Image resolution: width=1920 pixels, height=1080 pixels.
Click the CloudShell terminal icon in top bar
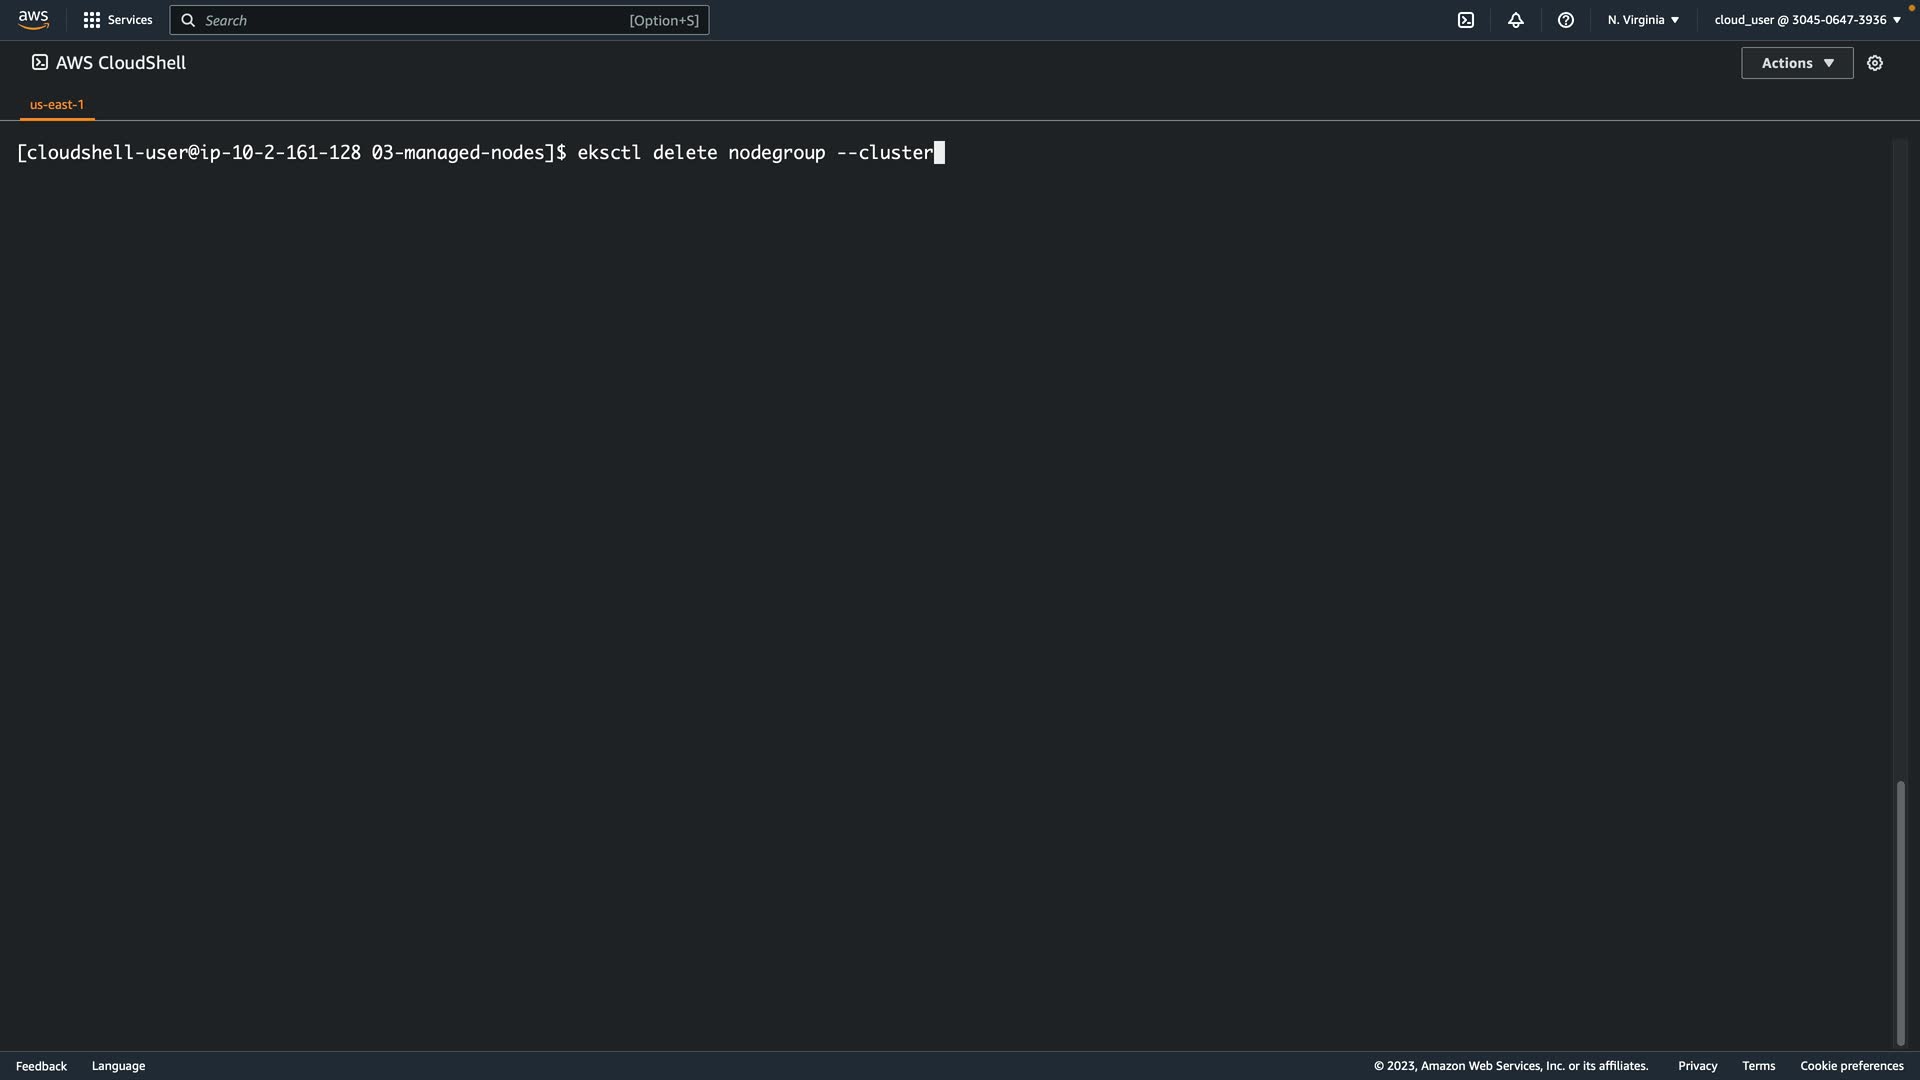1466,20
